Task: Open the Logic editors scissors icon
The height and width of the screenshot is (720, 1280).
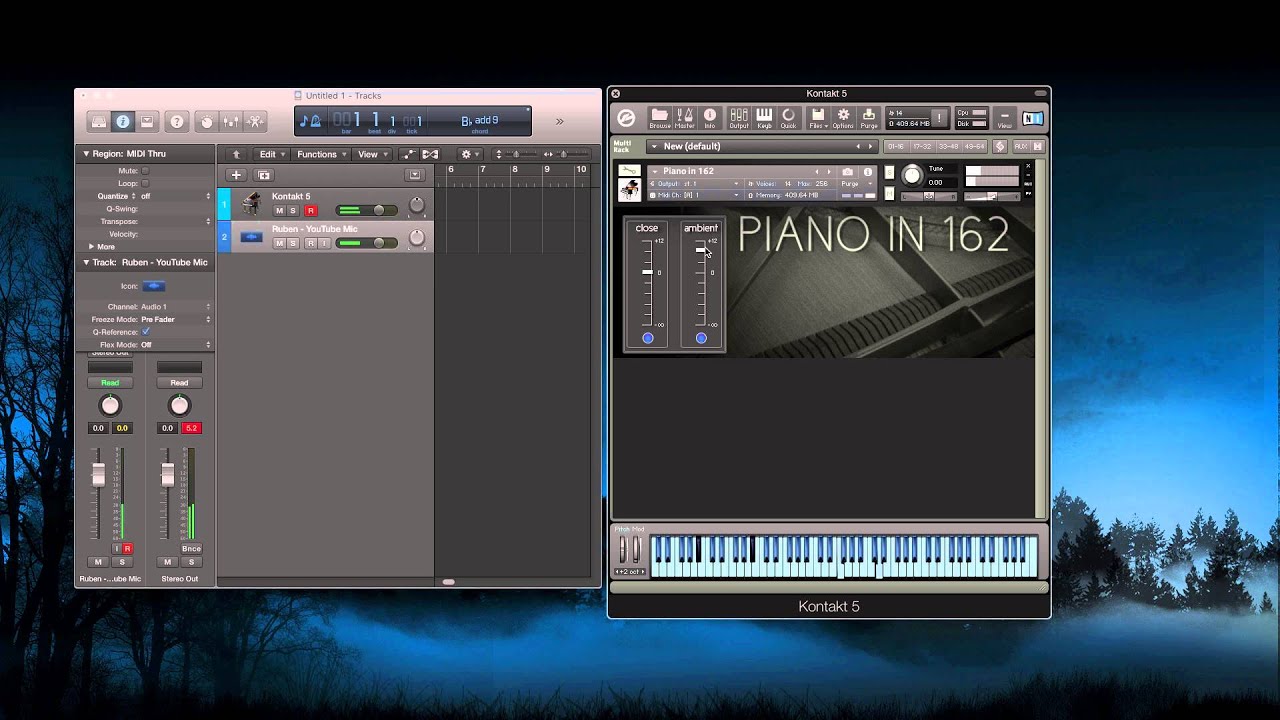Action: [255, 121]
